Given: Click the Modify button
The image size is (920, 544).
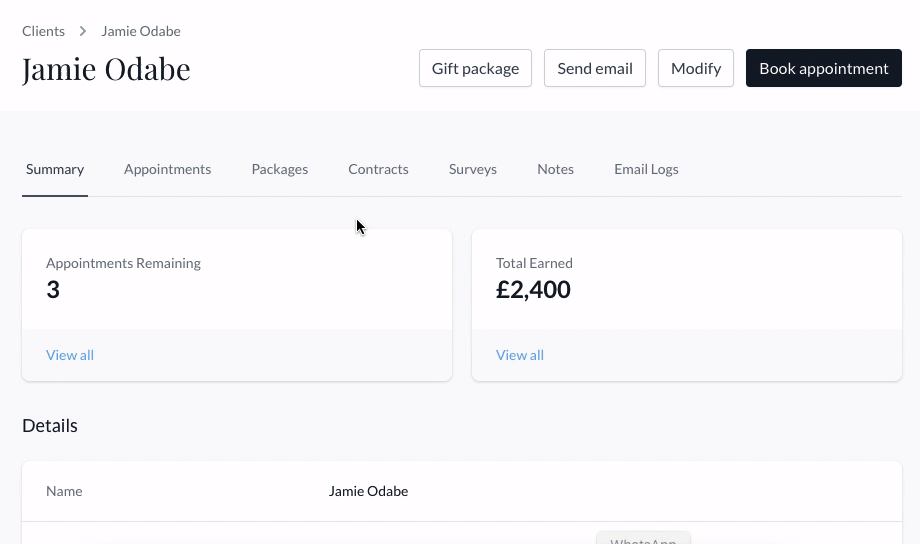Looking at the screenshot, I should [696, 68].
